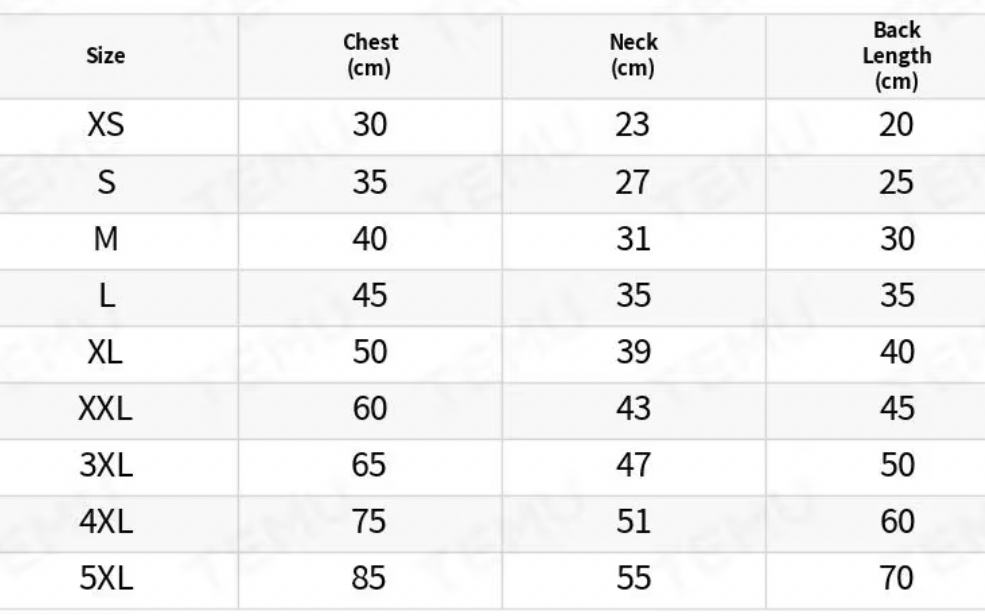
Task: Select the XS size row label
Action: [x=106, y=126]
